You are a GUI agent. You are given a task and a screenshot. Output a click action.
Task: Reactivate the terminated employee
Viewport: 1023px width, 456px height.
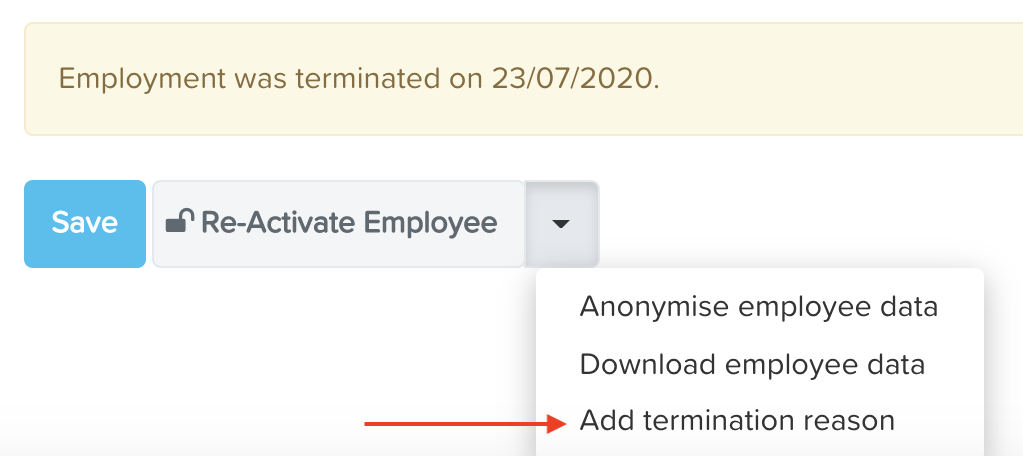click(x=339, y=224)
